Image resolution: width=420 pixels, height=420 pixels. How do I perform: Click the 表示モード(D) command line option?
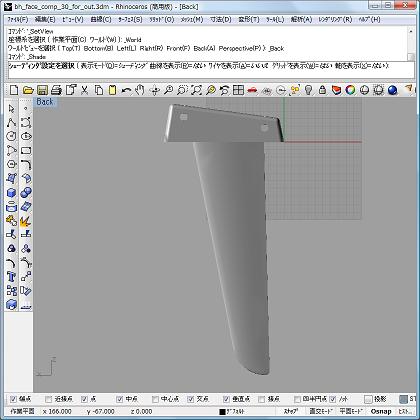point(93,66)
